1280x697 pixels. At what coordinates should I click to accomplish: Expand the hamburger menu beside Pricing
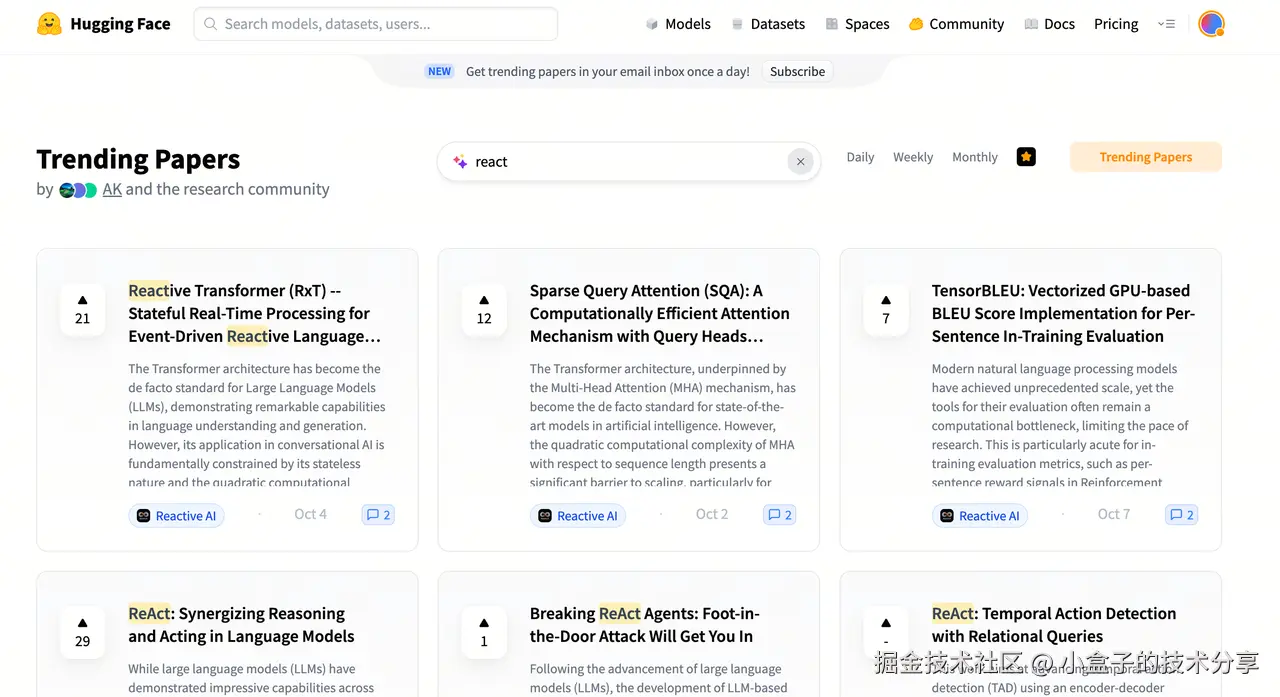tap(1166, 24)
